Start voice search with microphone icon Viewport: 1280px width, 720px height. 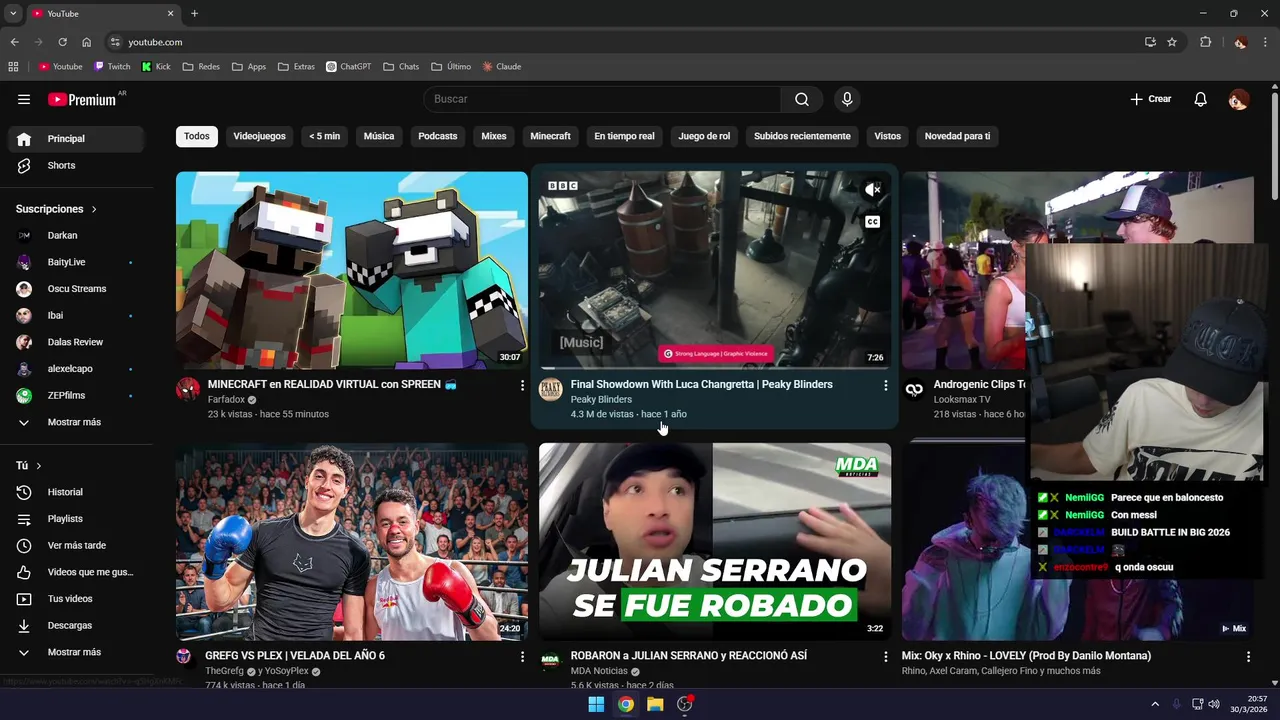(x=847, y=99)
